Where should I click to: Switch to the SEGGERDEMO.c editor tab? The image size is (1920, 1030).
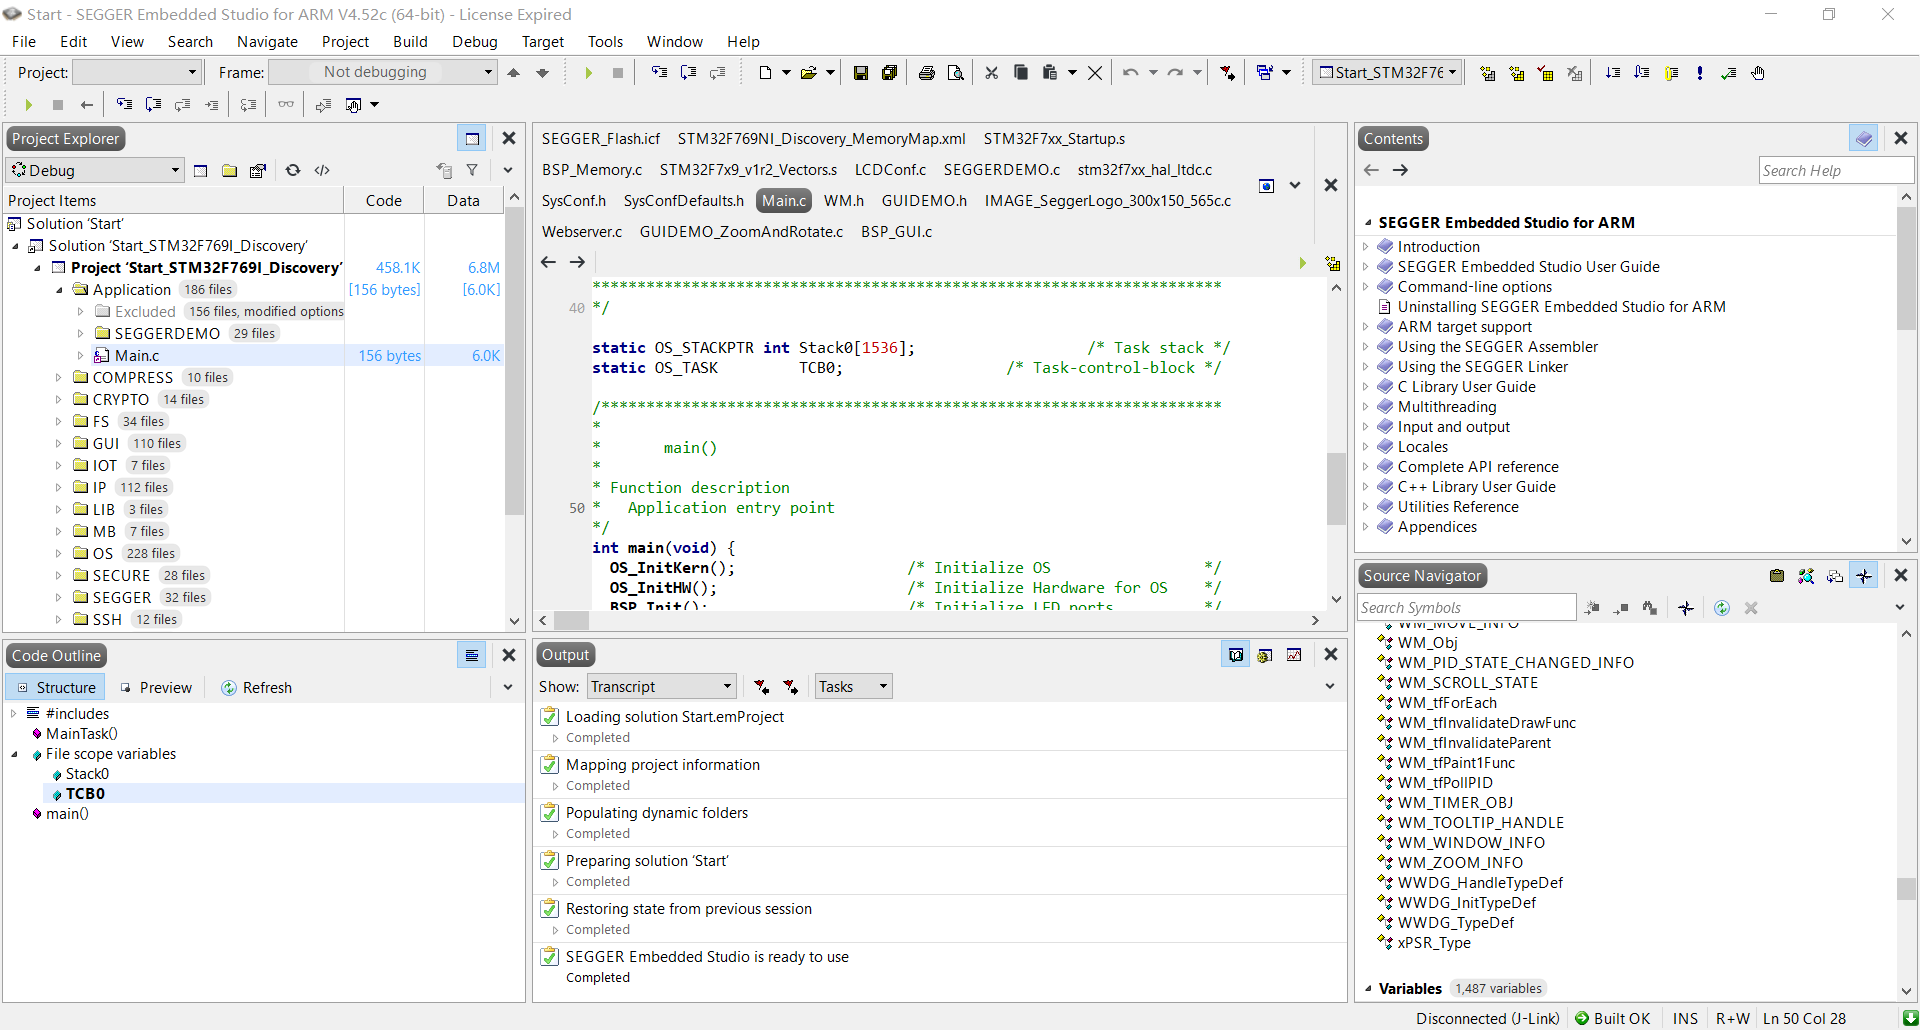pyautogui.click(x=1001, y=170)
